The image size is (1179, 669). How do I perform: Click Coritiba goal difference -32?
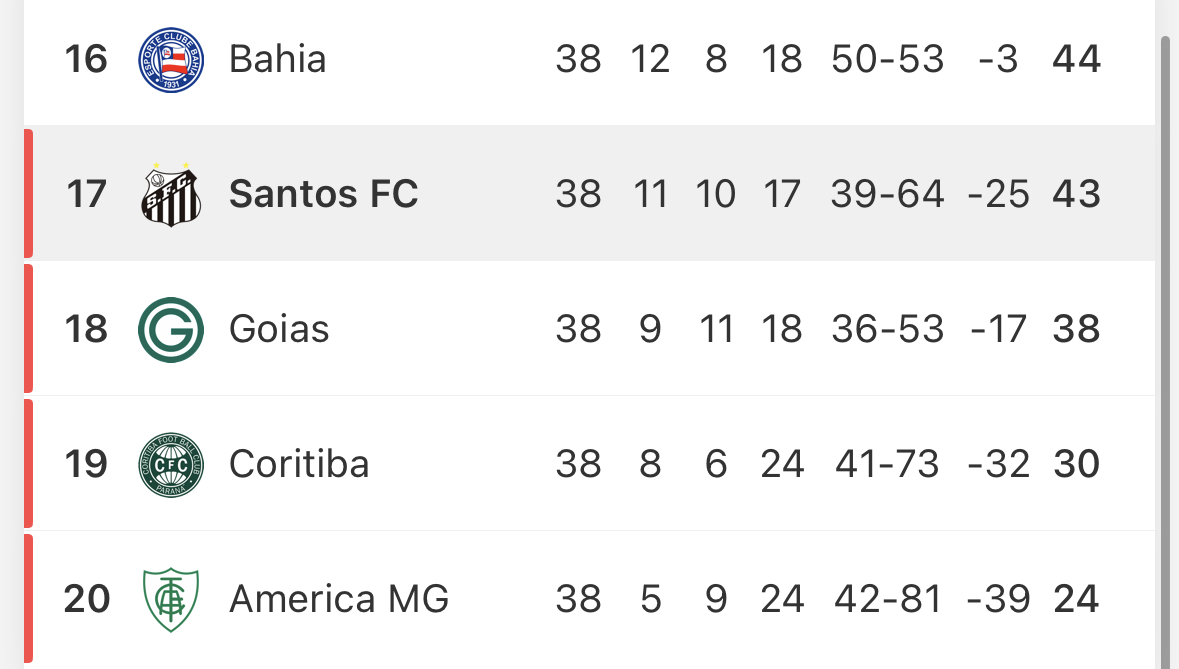[x=999, y=464]
